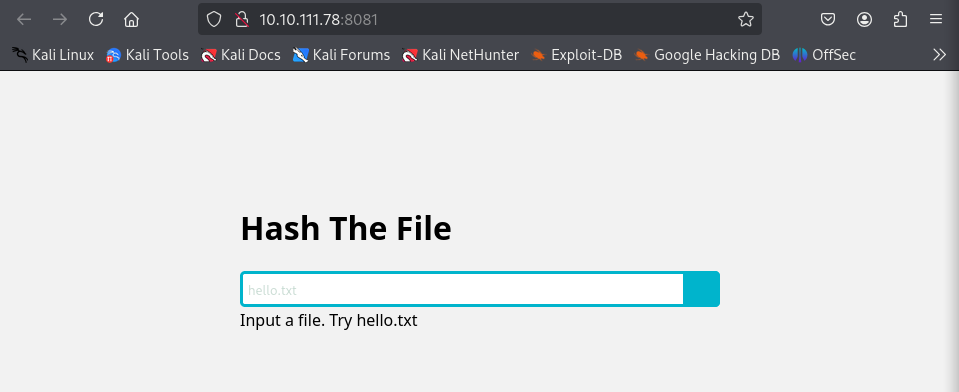Open the Google Hacking DB bookmark

(x=707, y=55)
